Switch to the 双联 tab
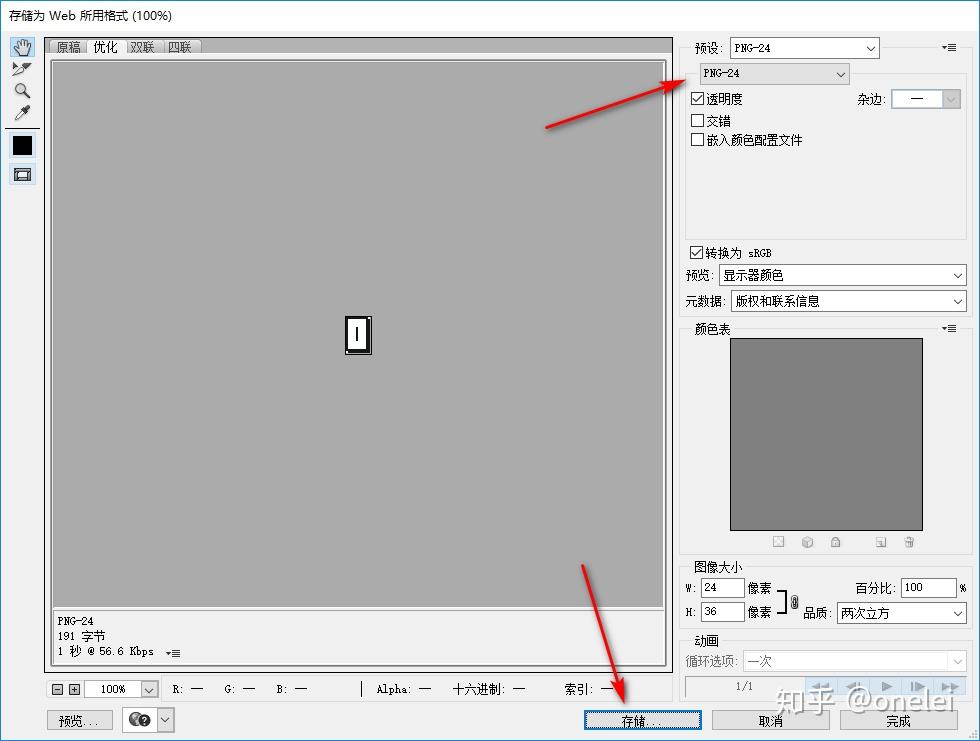 point(142,46)
